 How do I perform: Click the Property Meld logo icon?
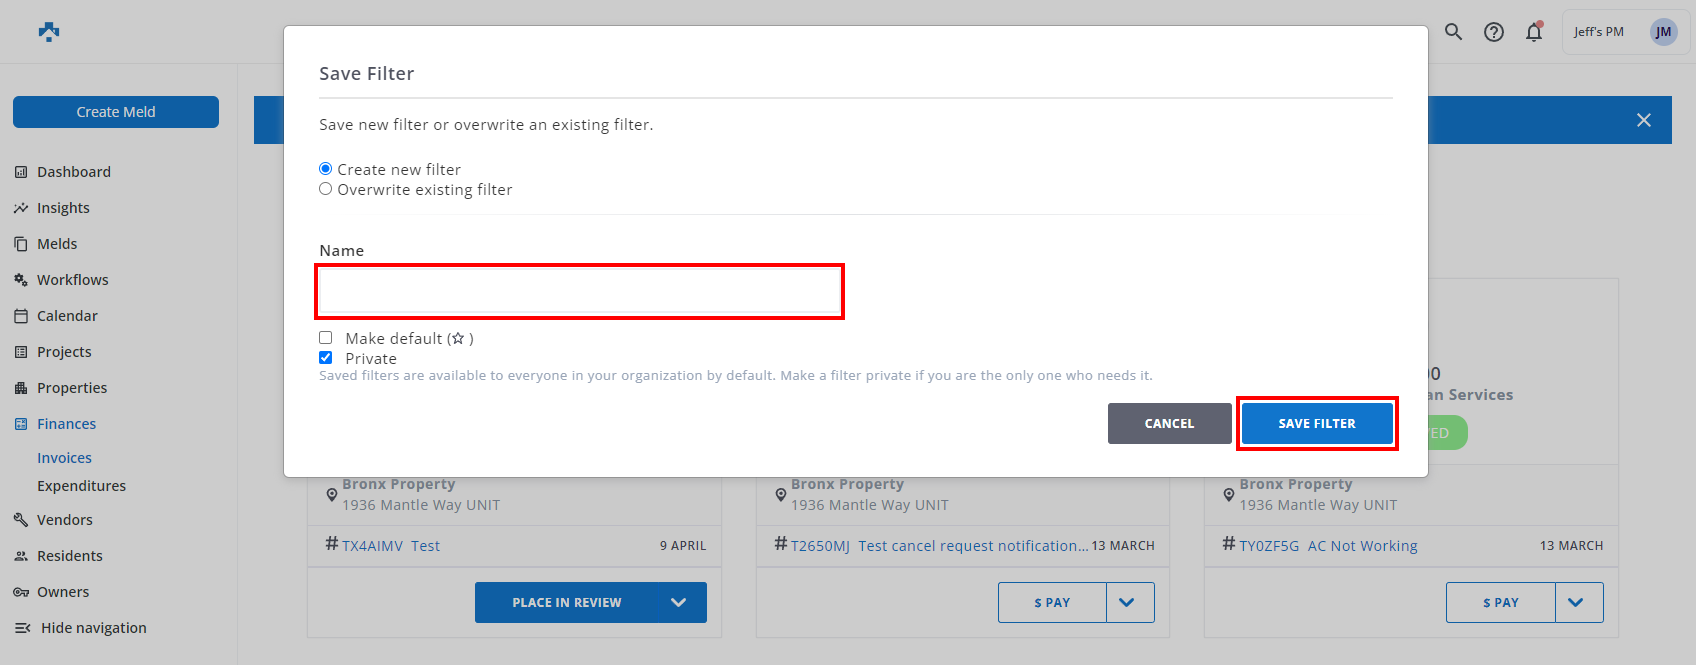[49, 32]
